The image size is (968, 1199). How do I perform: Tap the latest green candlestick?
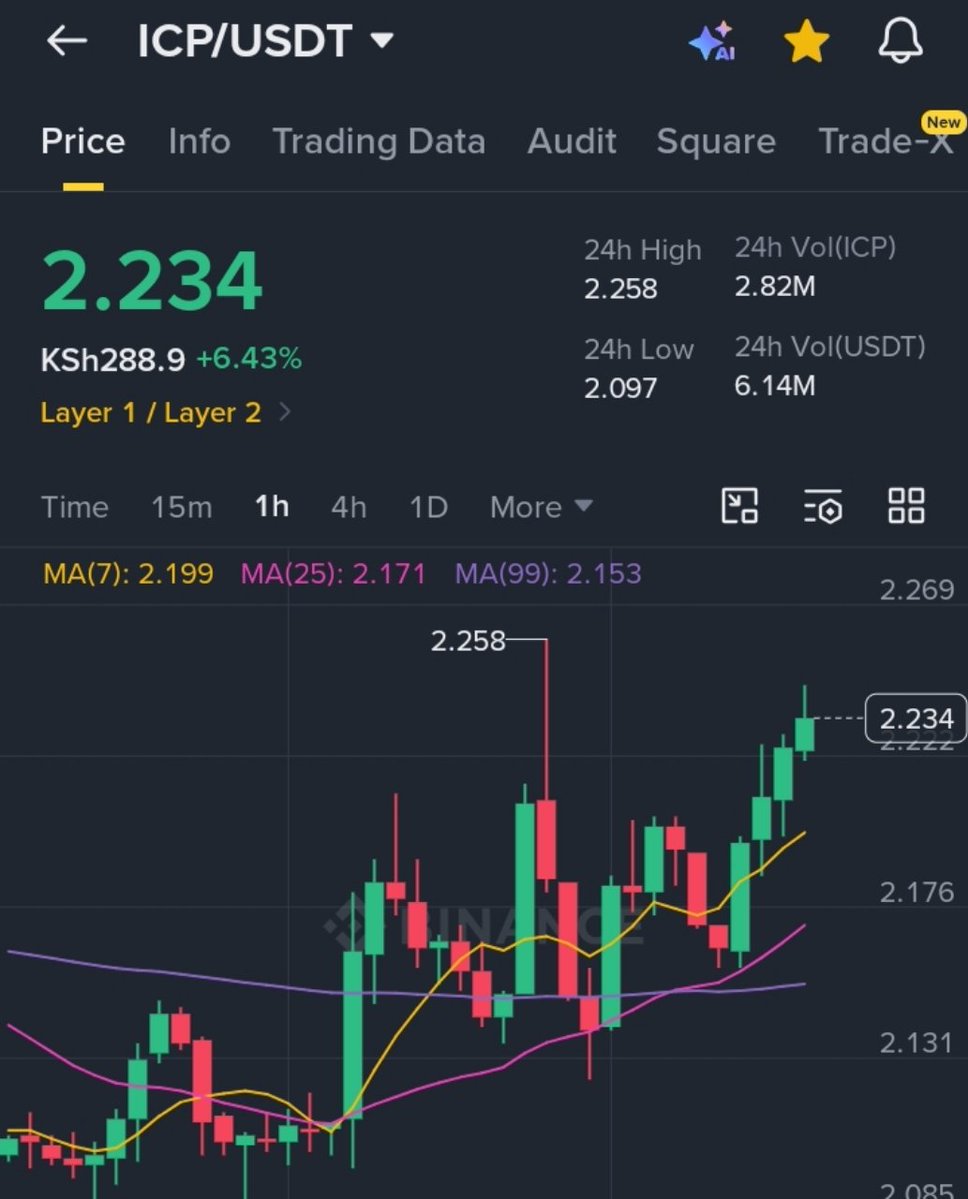[804, 734]
